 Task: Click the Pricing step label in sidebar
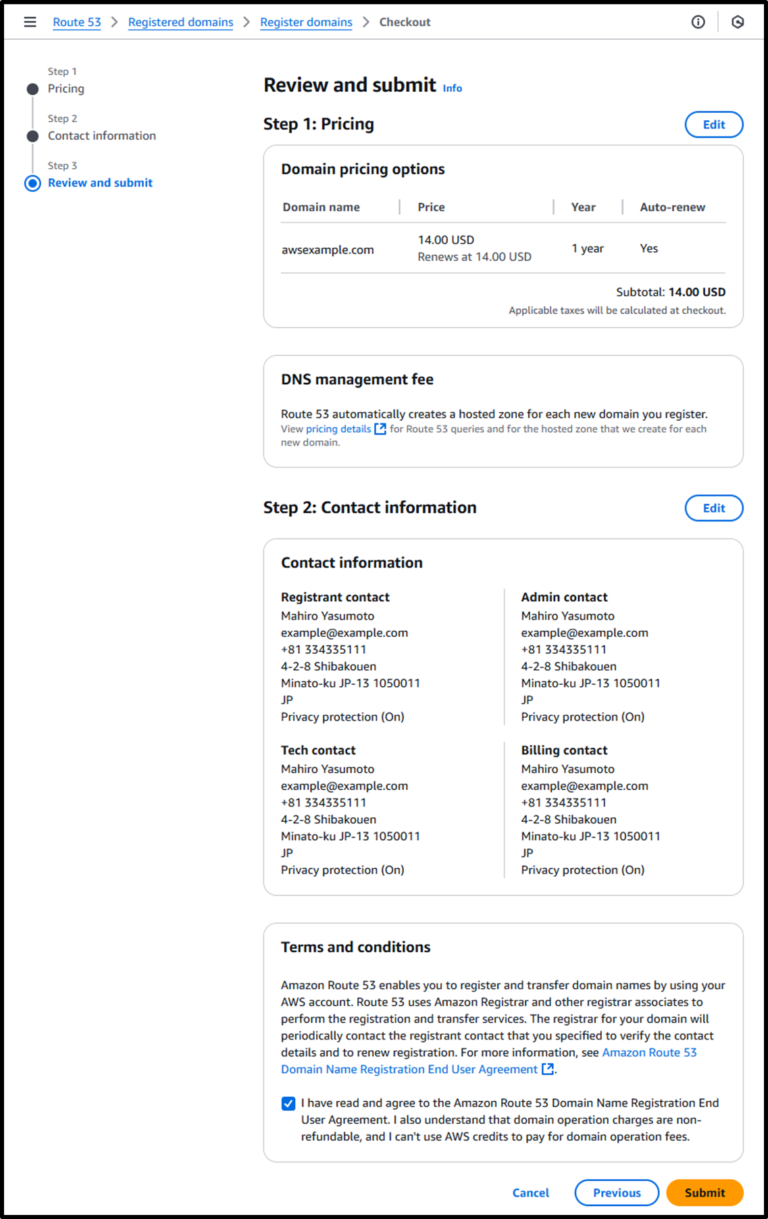65,88
